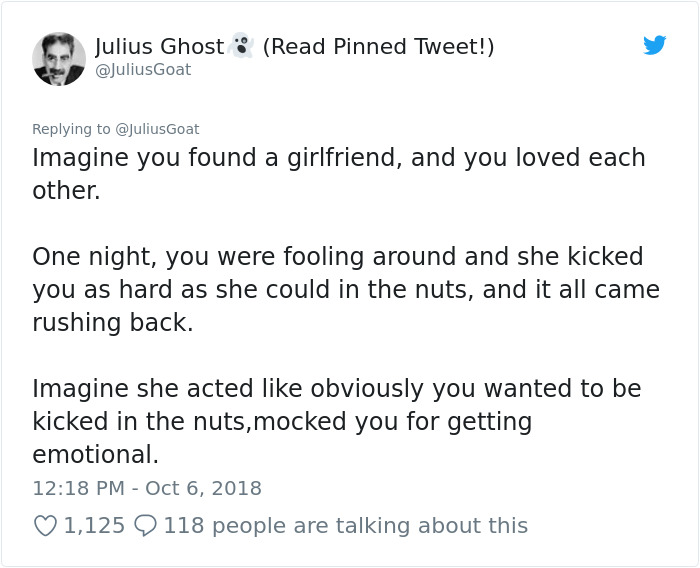
Task: Click the "Replying to" label
Action: pyautogui.click(x=72, y=129)
